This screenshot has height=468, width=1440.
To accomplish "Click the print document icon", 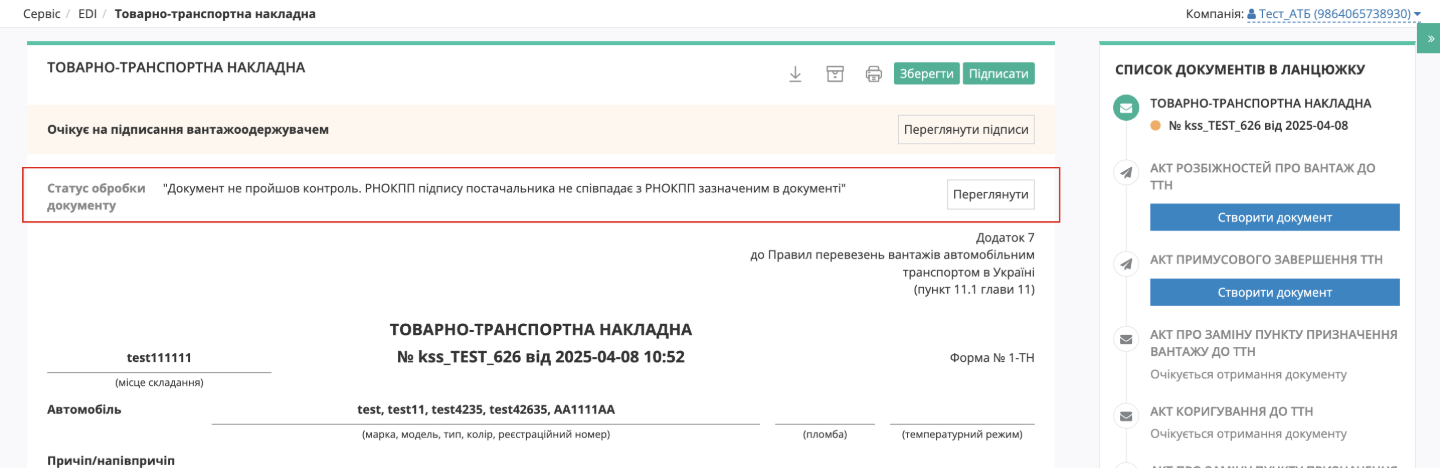I will [874, 74].
